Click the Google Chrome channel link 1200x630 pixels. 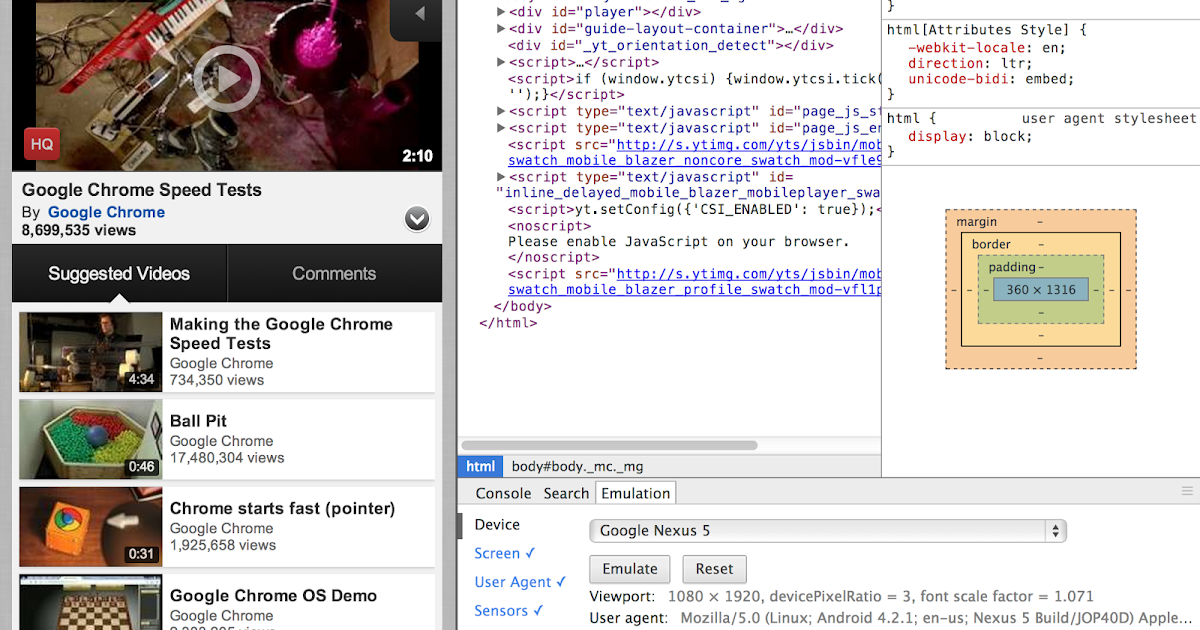click(106, 212)
